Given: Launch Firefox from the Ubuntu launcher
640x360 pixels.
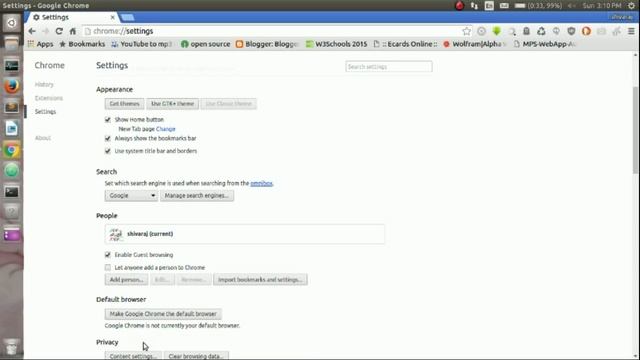Looking at the screenshot, I should click(11, 87).
